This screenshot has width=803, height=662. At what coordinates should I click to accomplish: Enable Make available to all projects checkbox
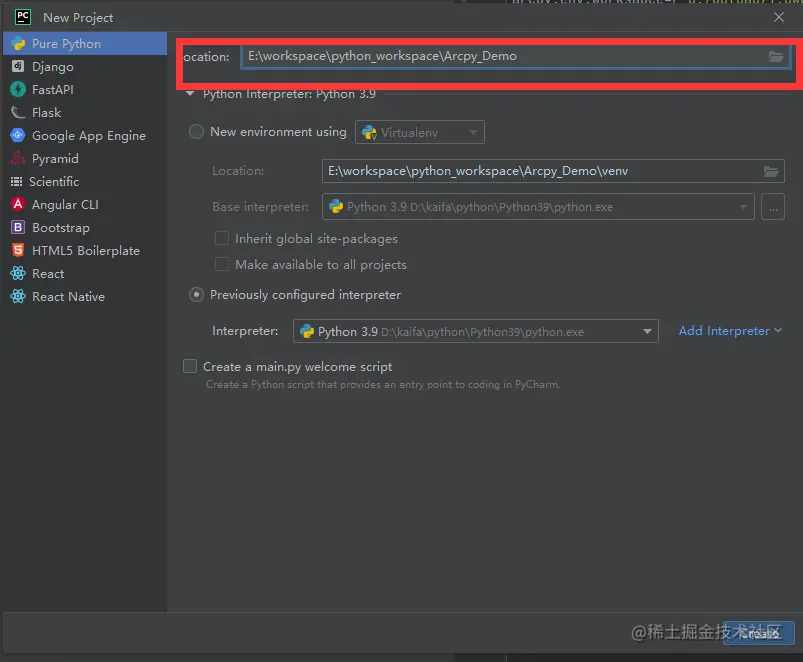tap(222, 264)
